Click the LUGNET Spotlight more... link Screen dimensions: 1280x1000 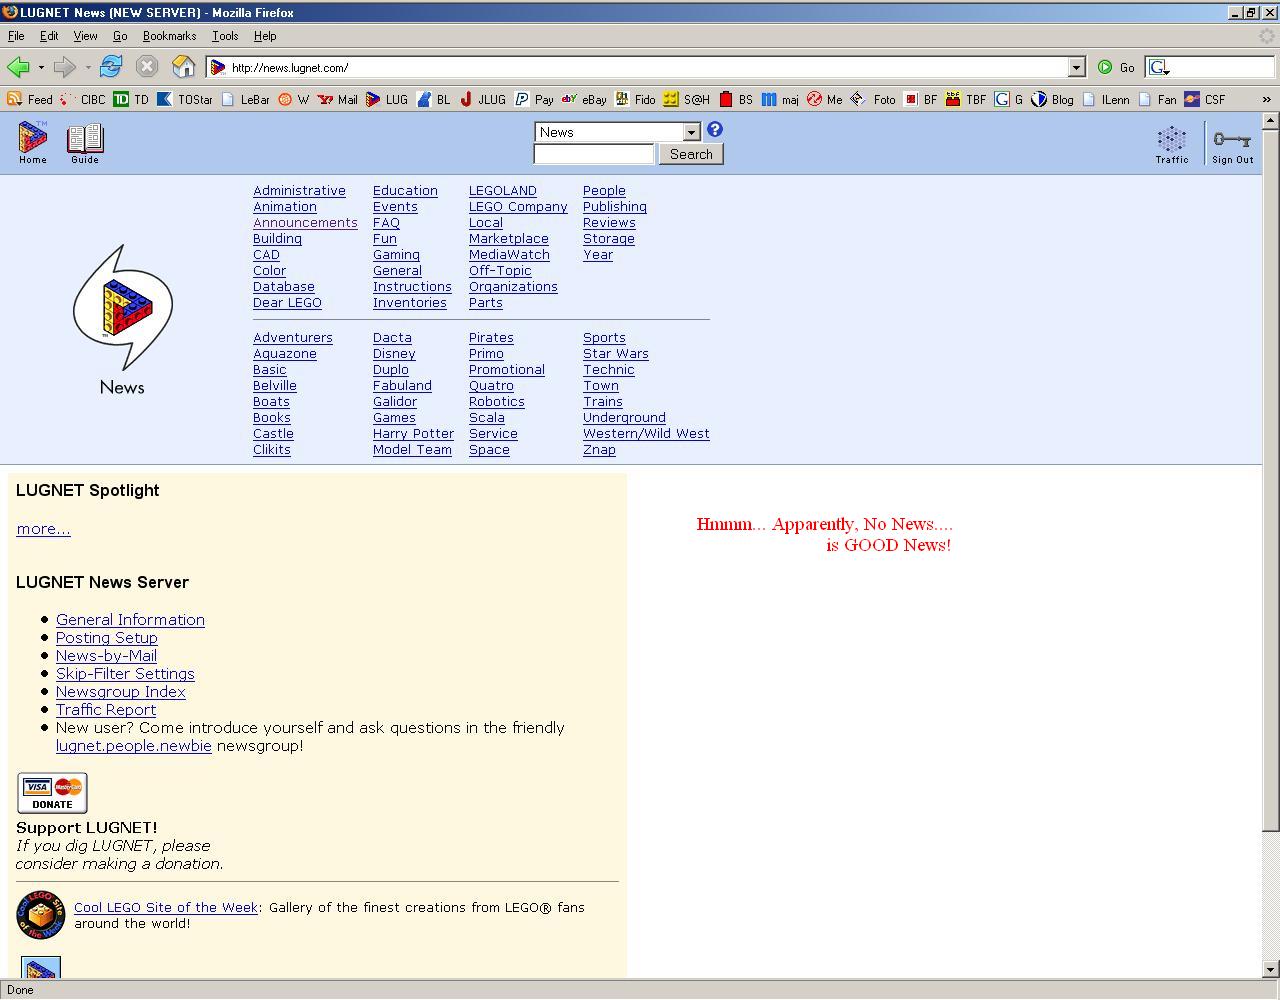(x=43, y=529)
